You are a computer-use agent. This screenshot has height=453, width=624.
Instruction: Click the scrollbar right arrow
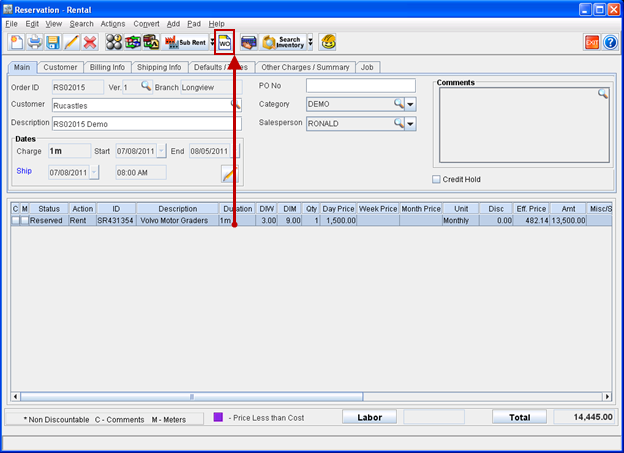[x=607, y=396]
